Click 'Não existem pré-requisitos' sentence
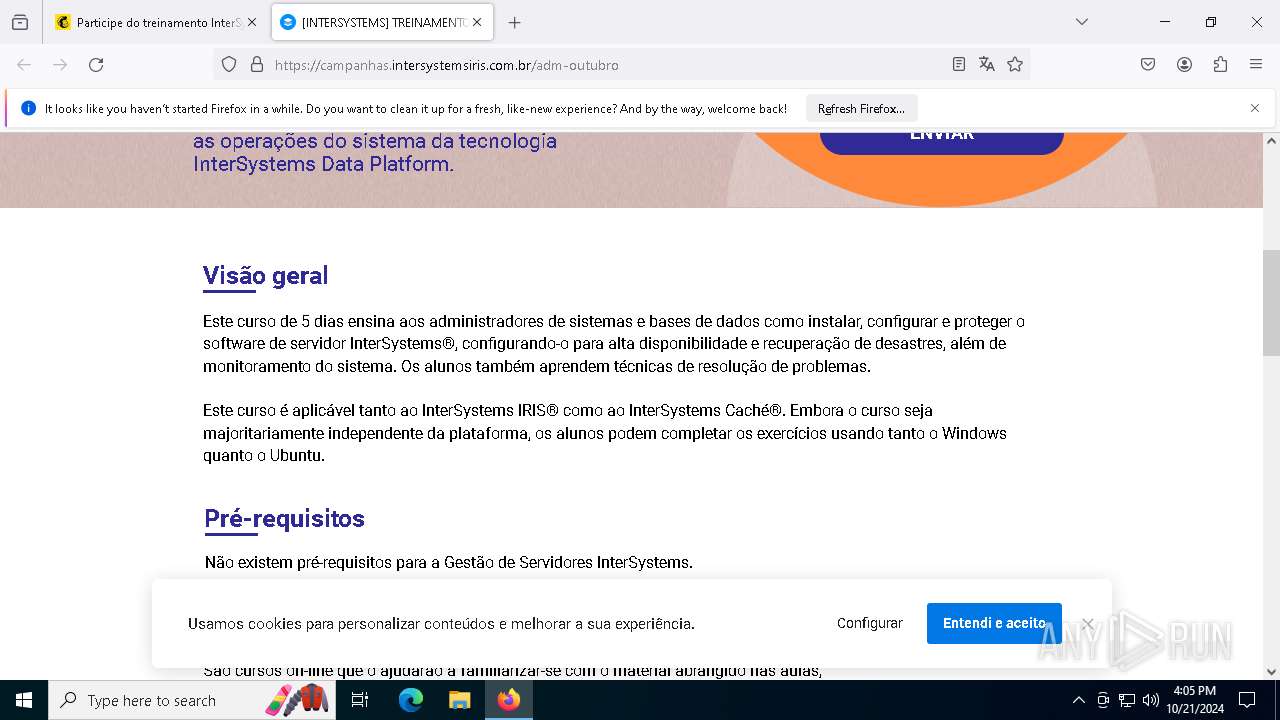Screen dimensions: 1280x720 [448, 562]
